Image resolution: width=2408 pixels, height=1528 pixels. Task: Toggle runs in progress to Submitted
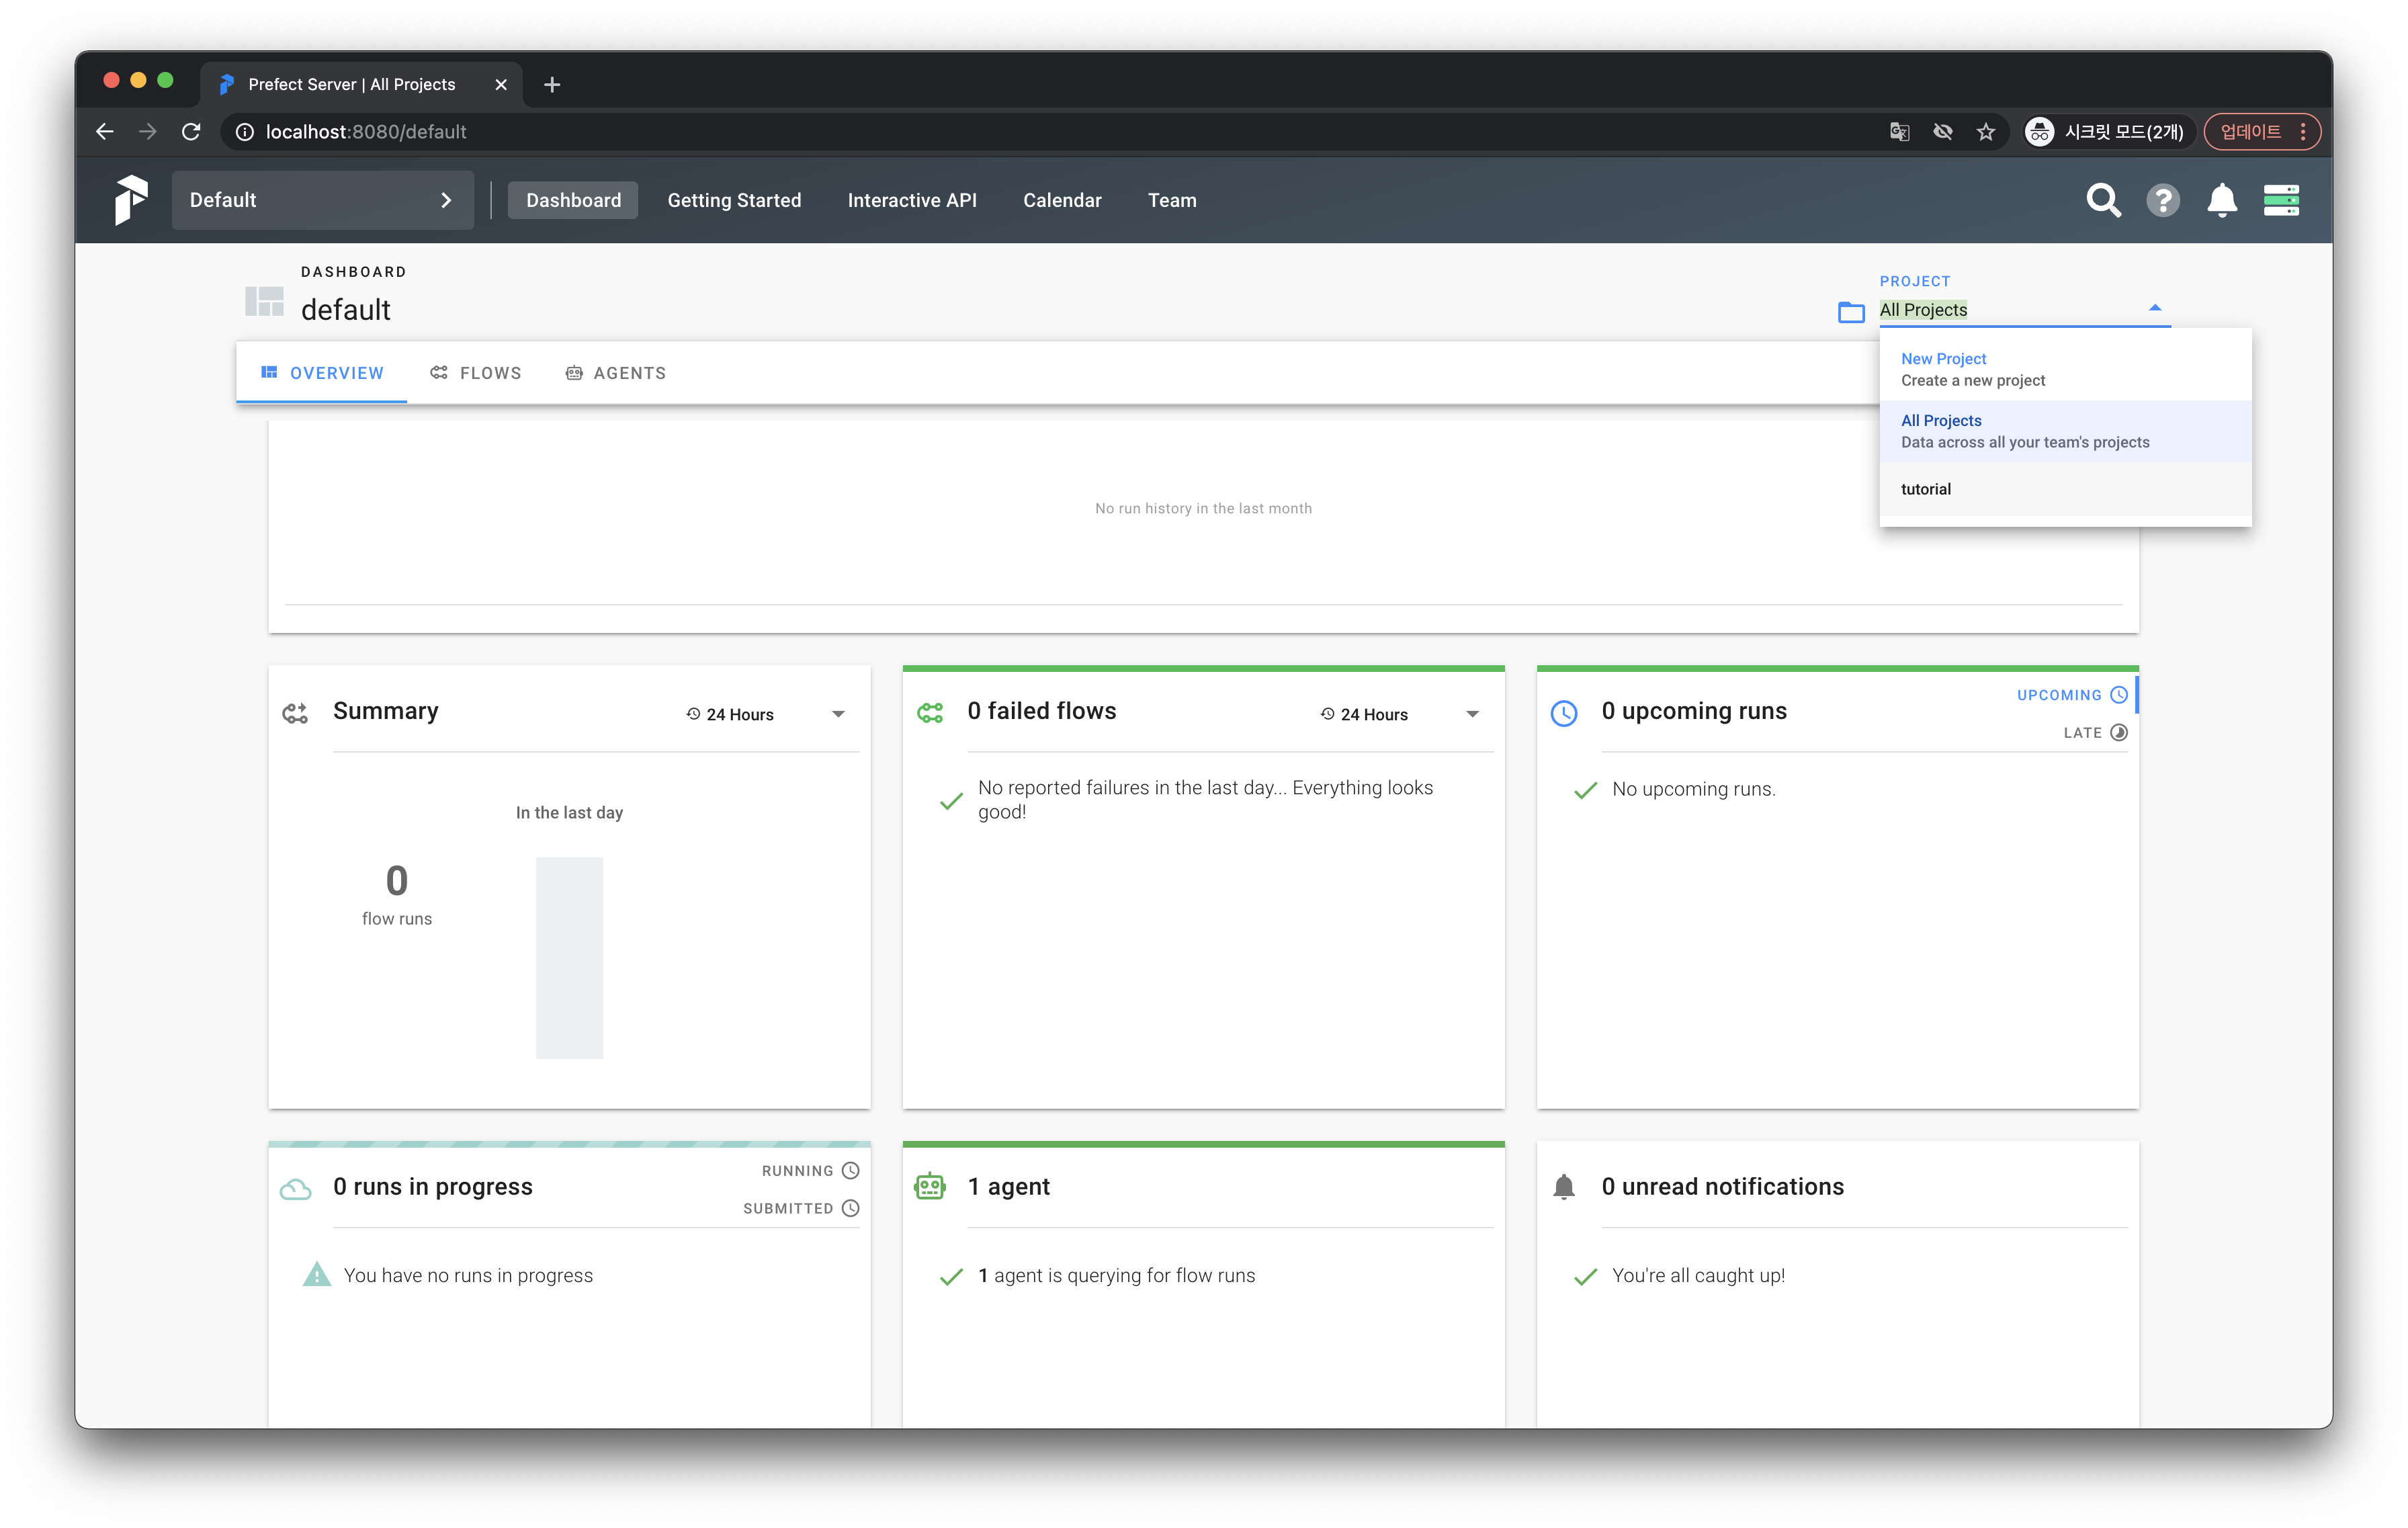click(800, 1208)
